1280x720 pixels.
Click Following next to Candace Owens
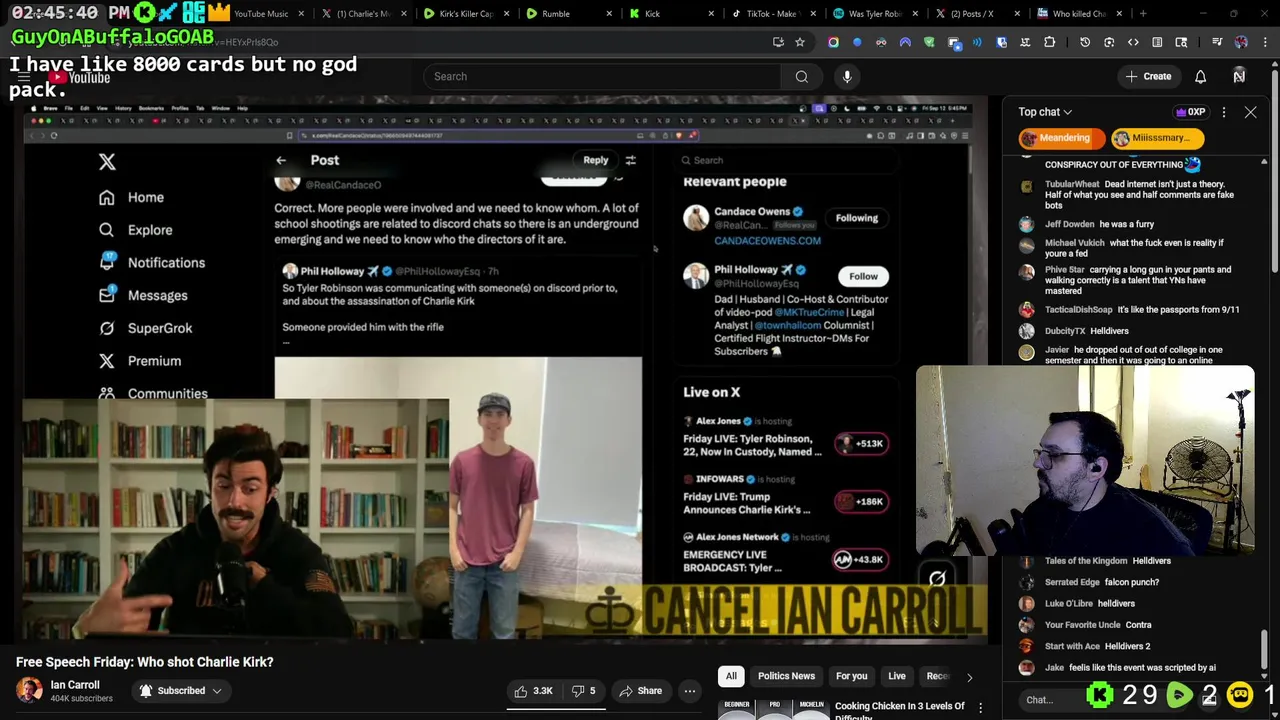(x=857, y=218)
